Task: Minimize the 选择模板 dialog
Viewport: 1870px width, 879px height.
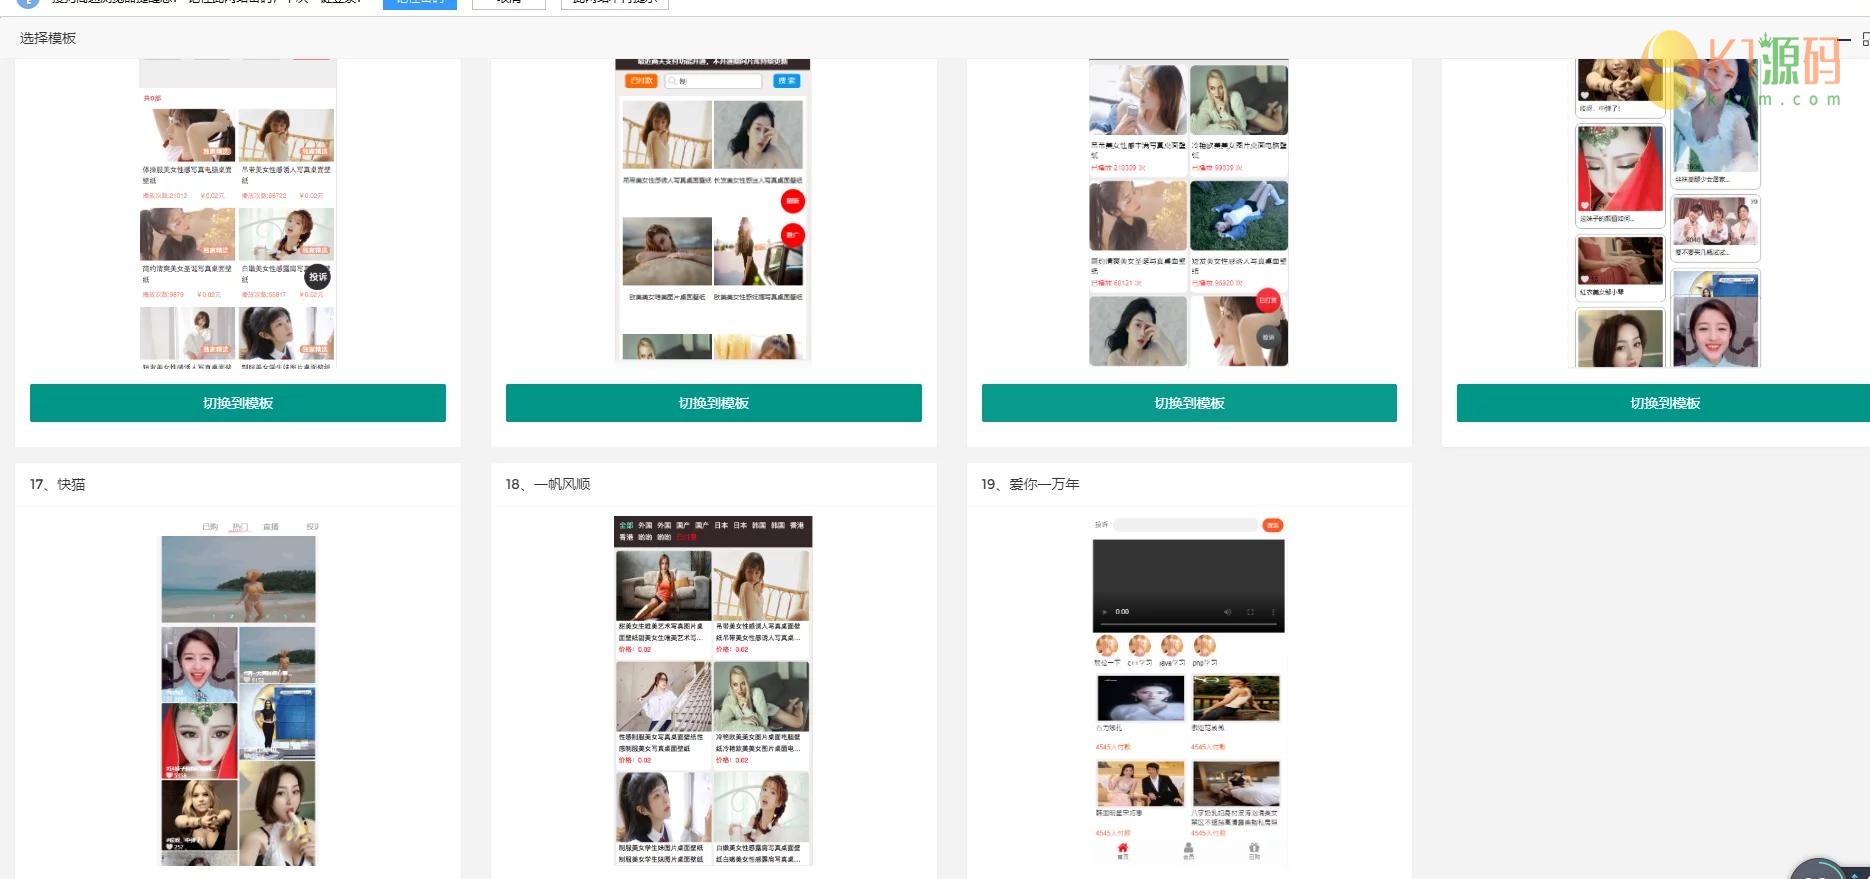Action: [x=1844, y=39]
